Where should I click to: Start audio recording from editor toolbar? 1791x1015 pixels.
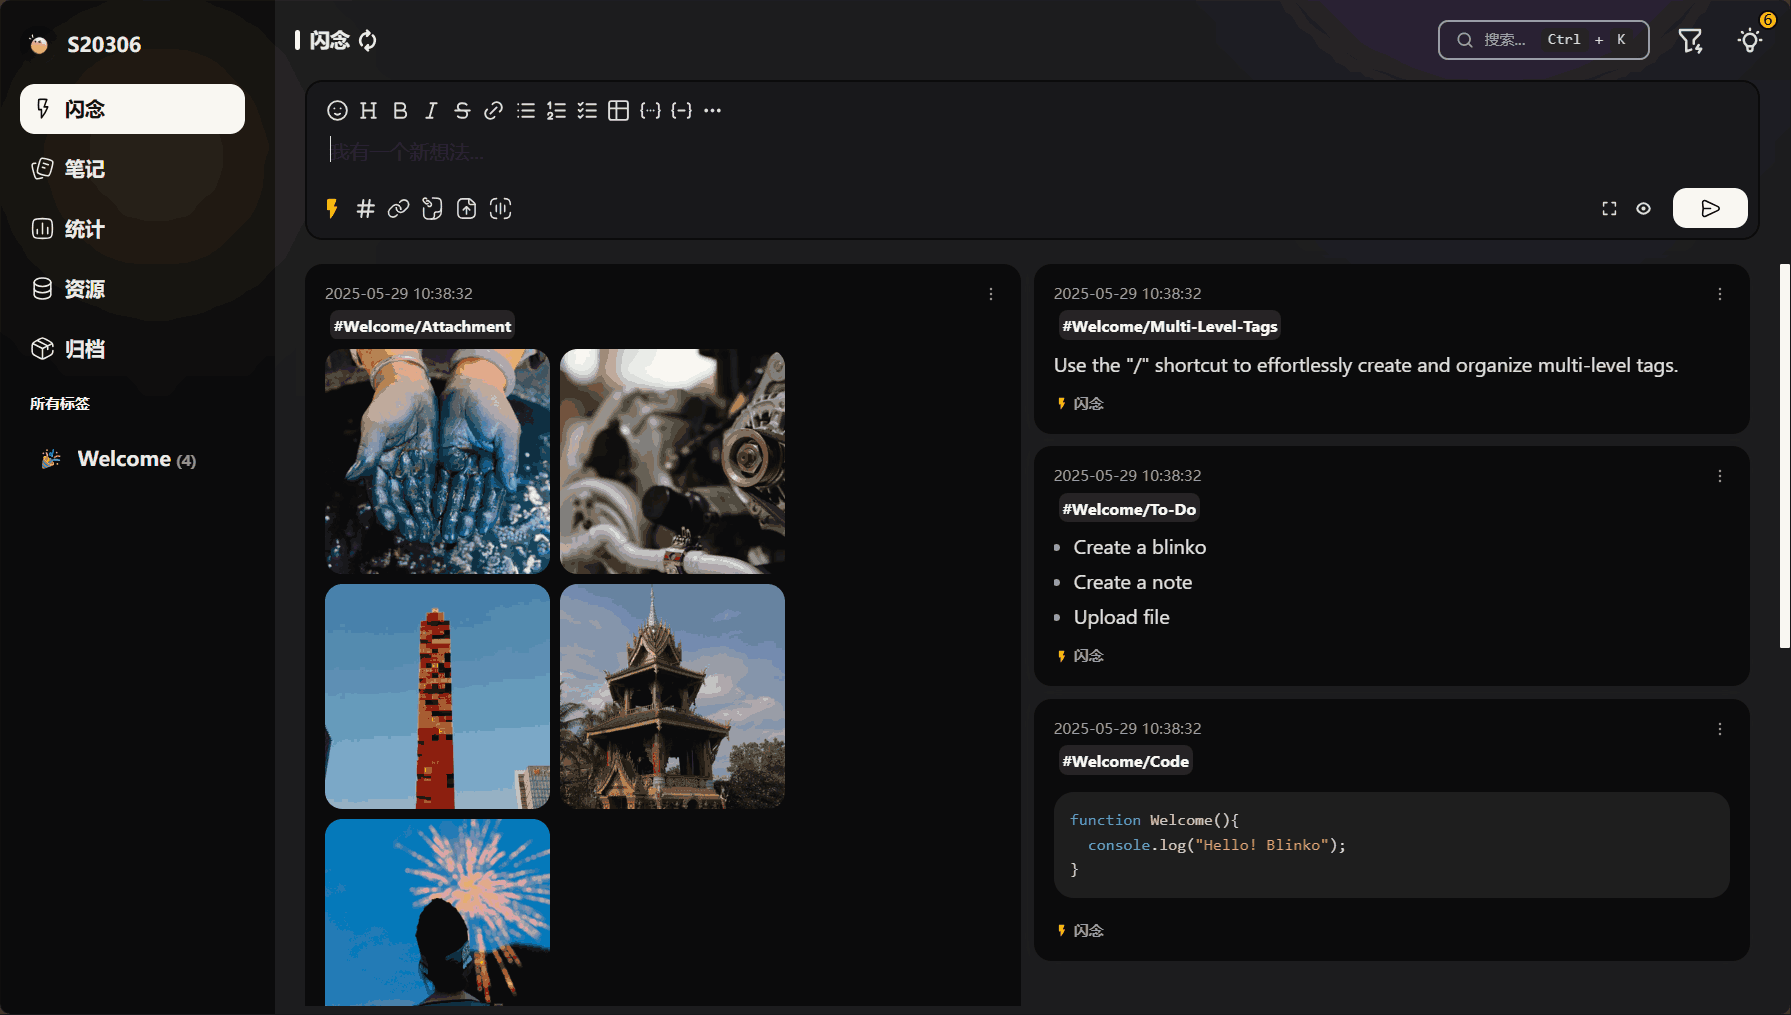point(500,209)
